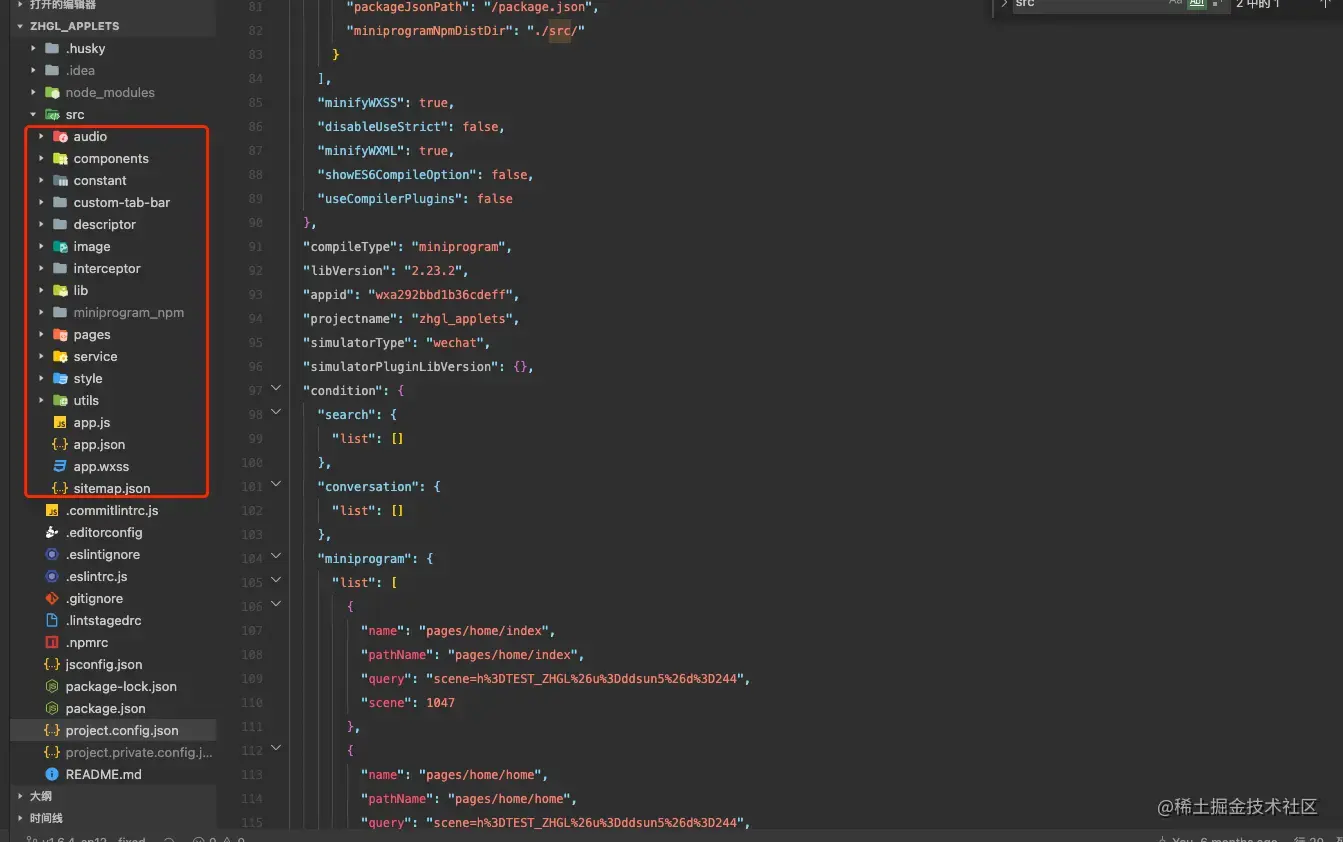
Task: Click the audio folder icon
Action: 60,136
